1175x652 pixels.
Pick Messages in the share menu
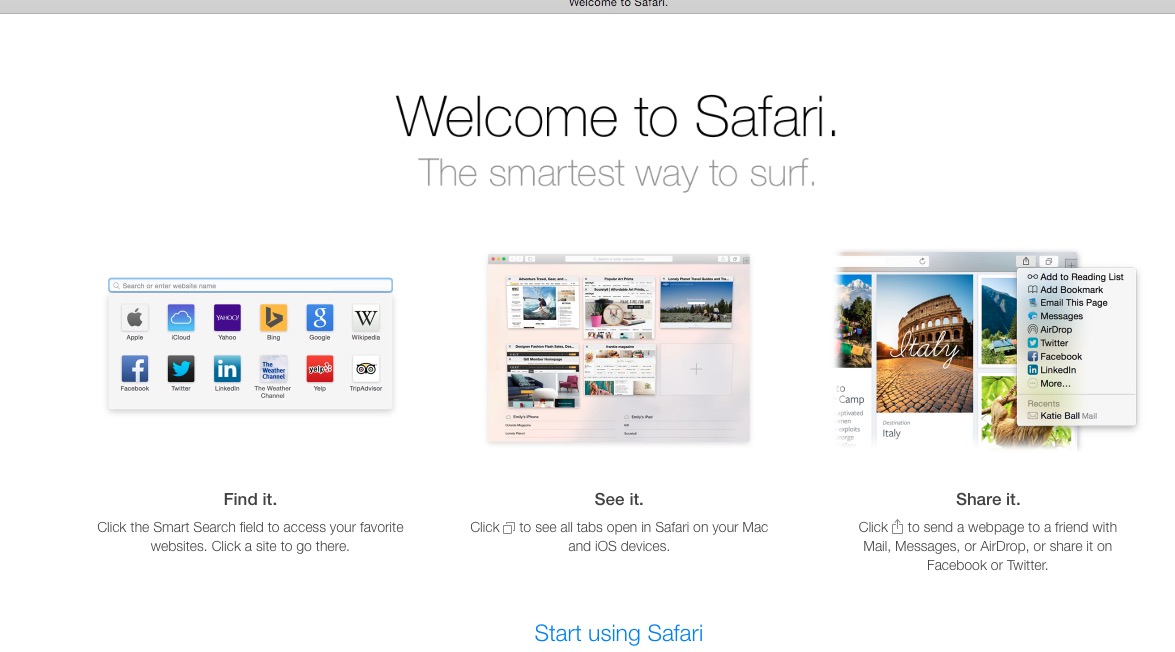[x=1055, y=316]
